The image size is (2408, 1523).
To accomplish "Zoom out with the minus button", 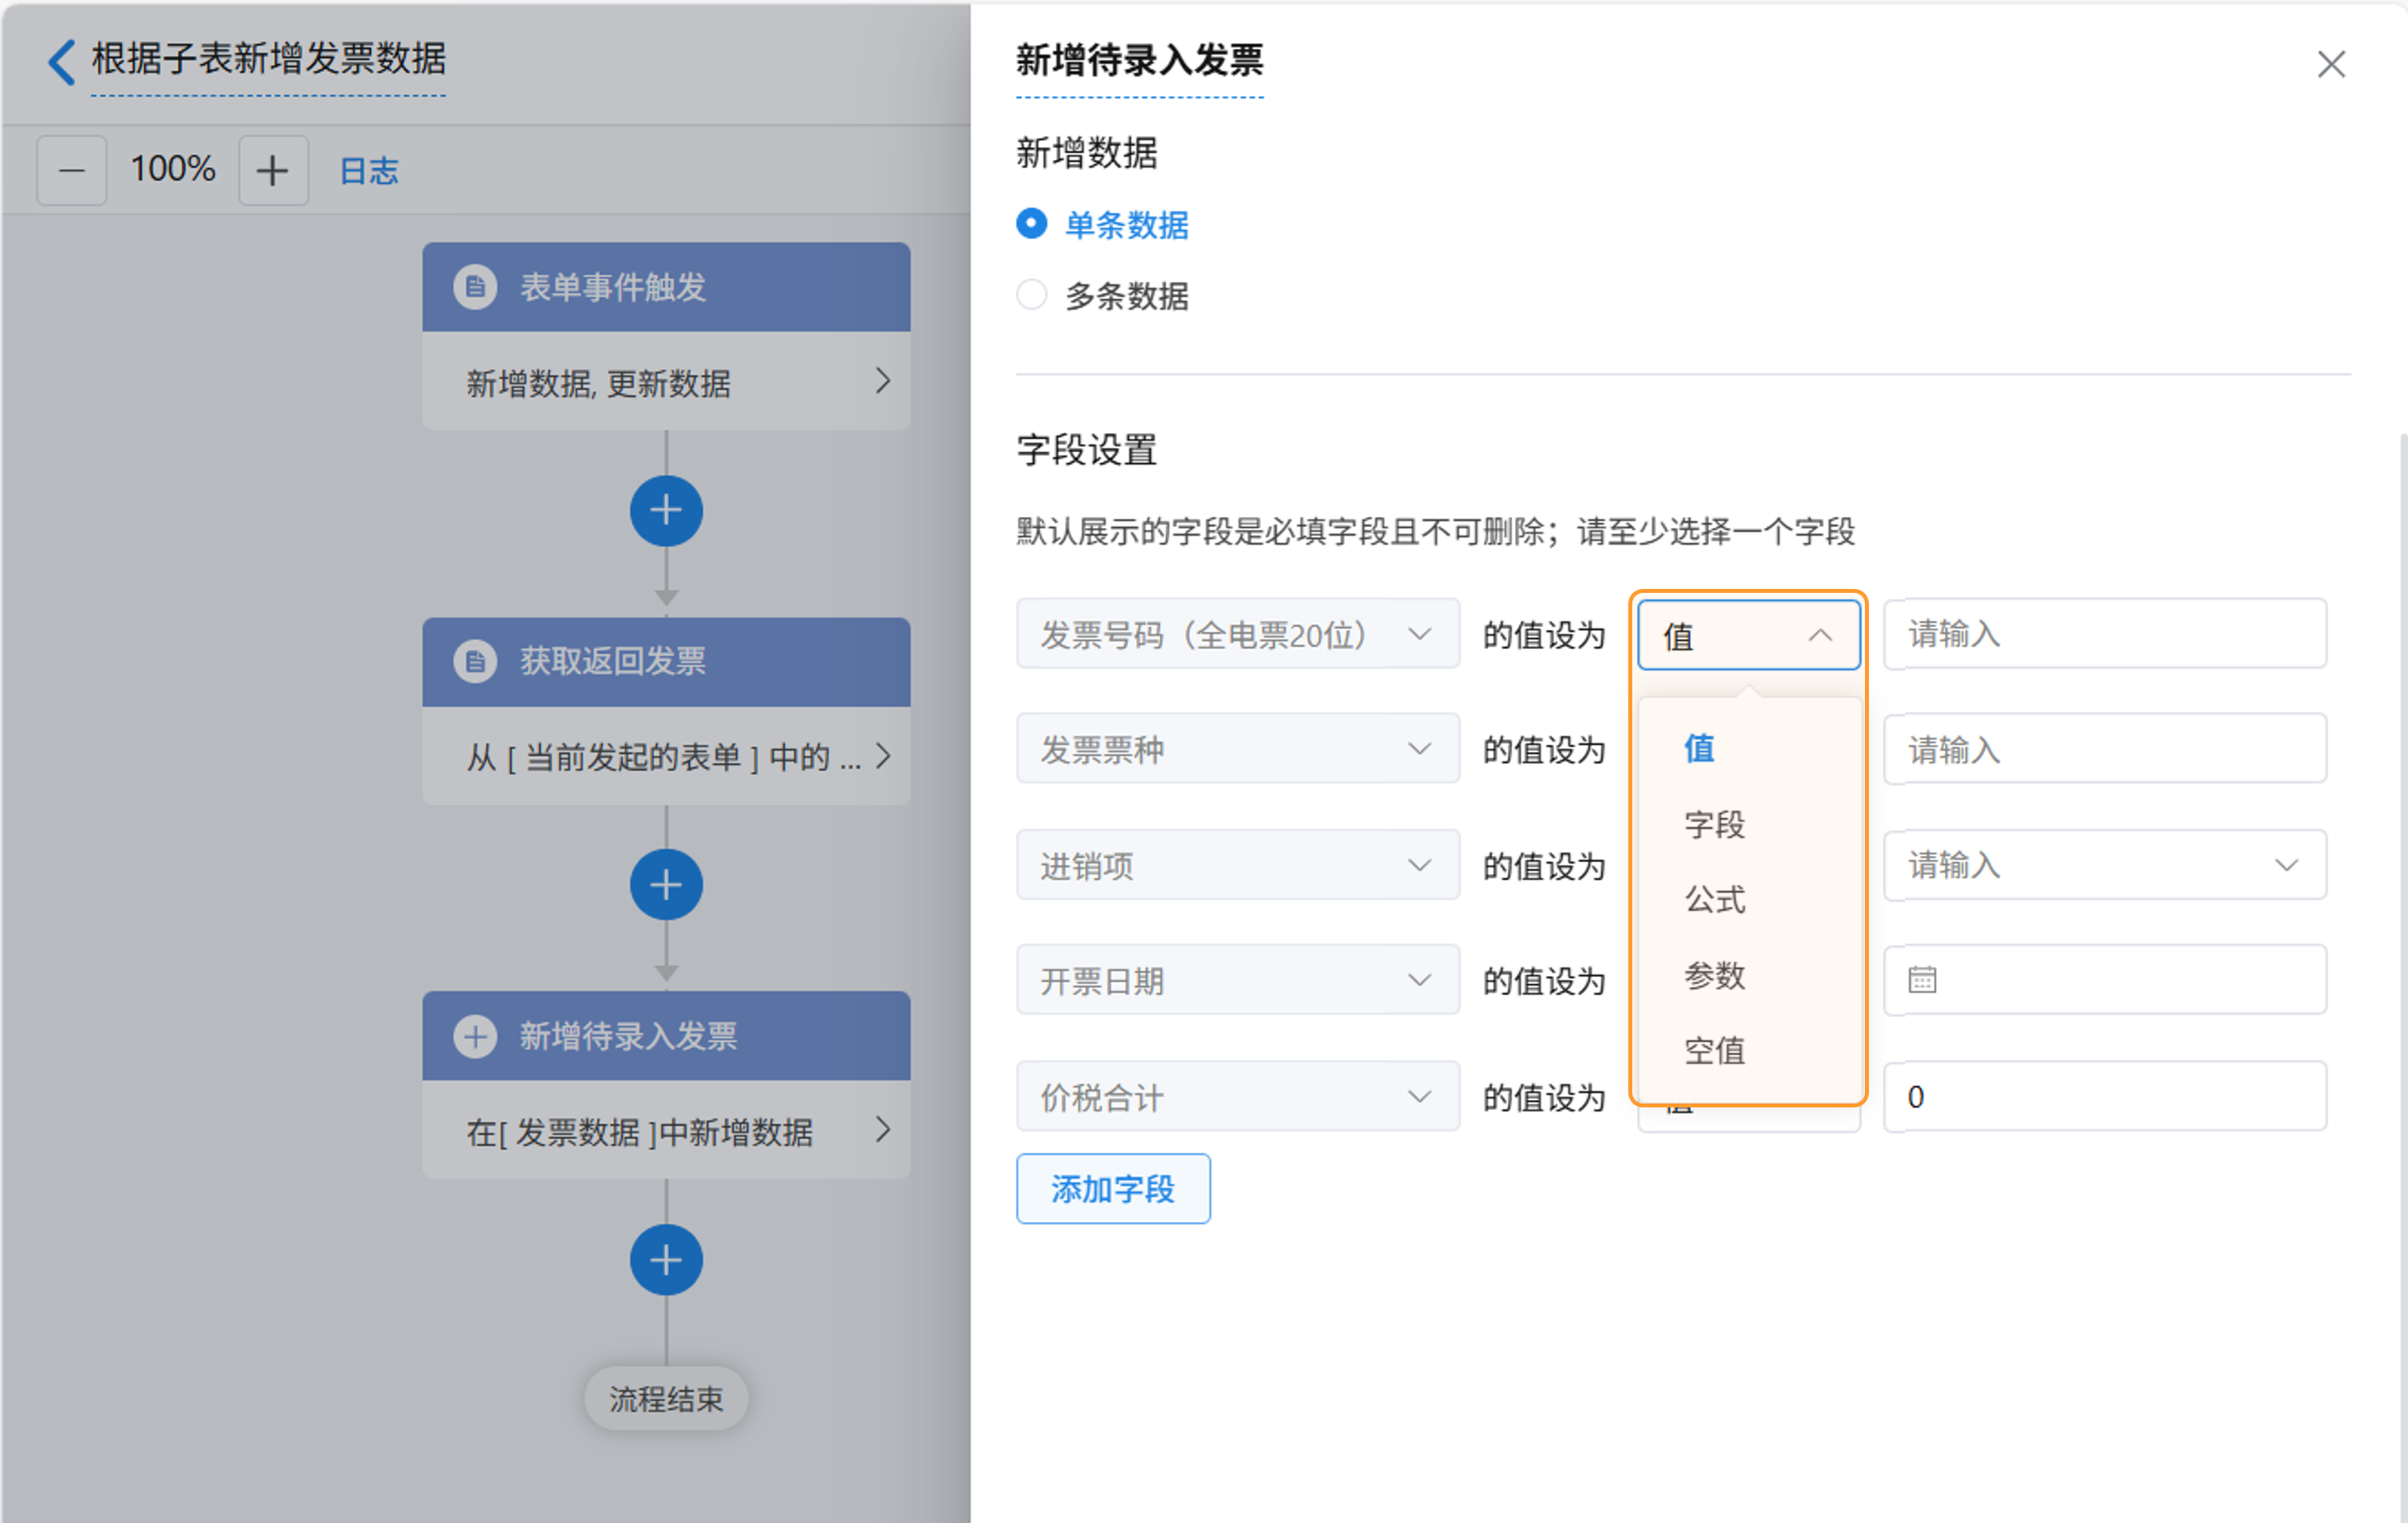I will point(72,171).
